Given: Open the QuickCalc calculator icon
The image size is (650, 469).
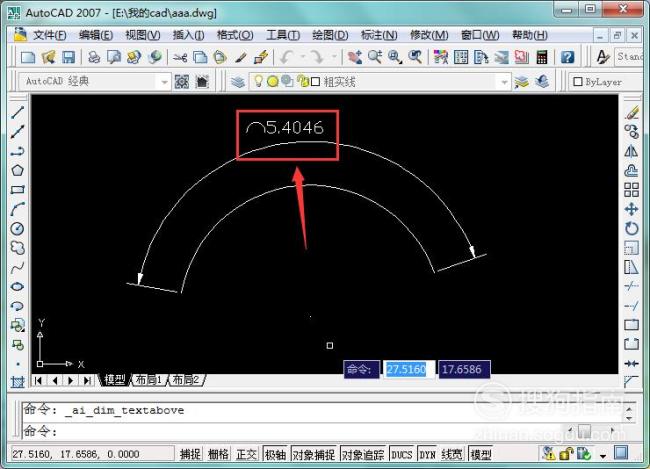Looking at the screenshot, I should coord(542,57).
